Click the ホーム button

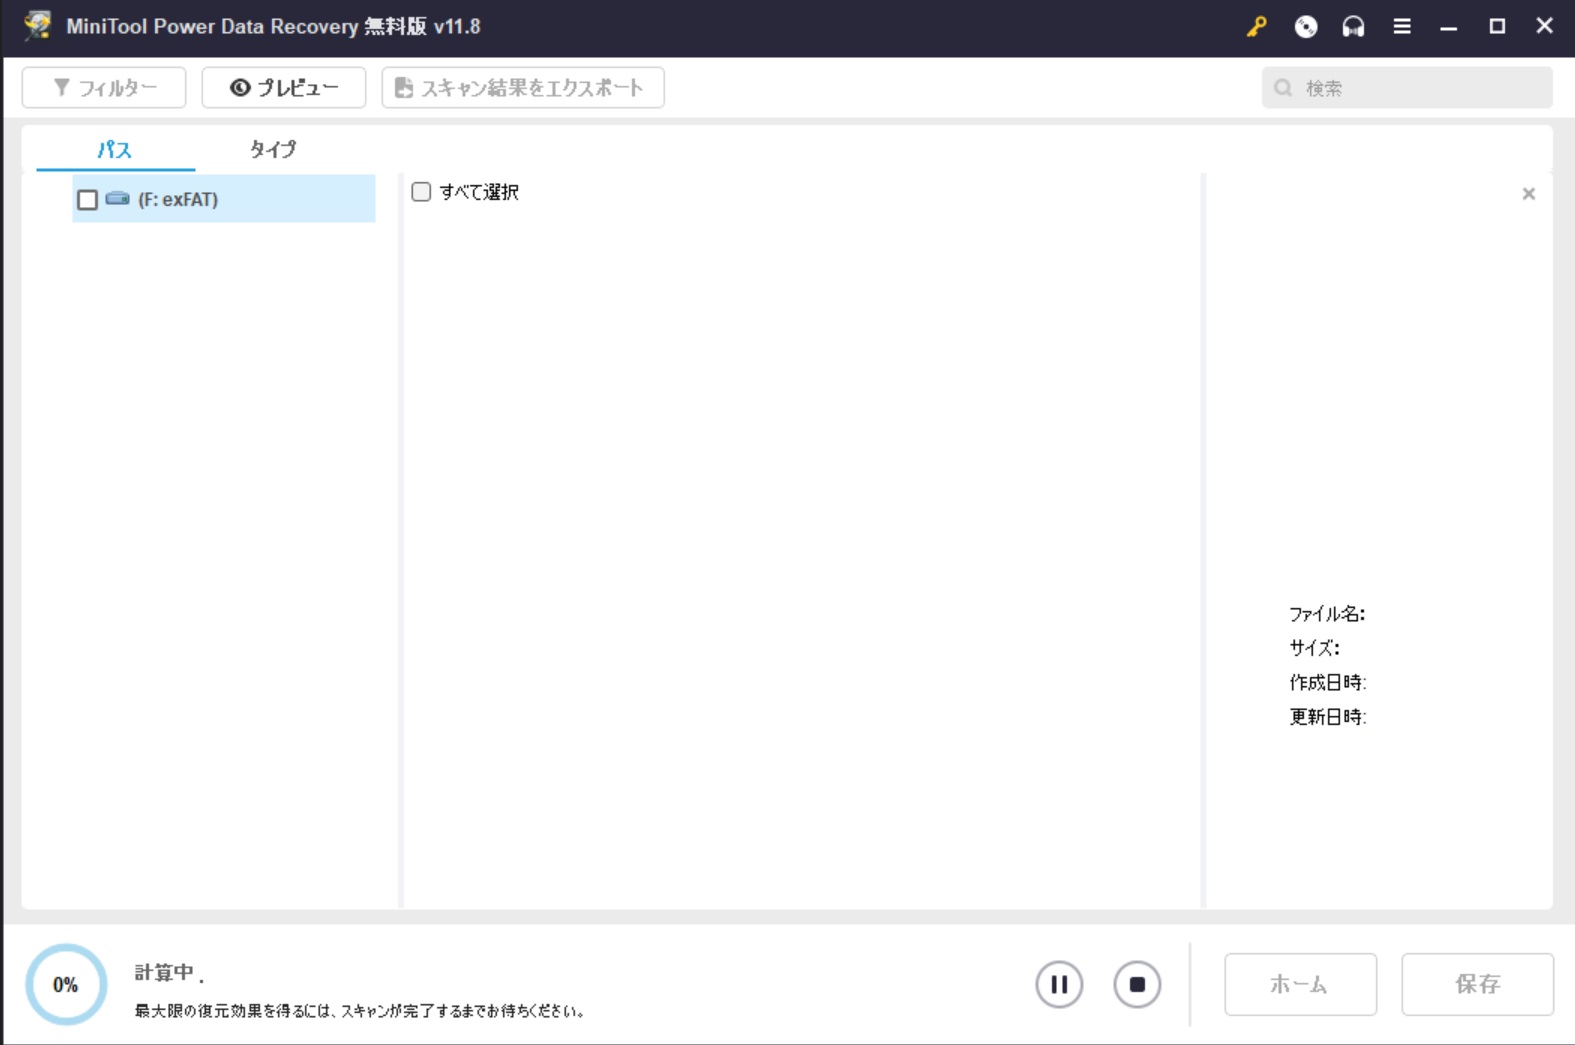coord(1300,984)
